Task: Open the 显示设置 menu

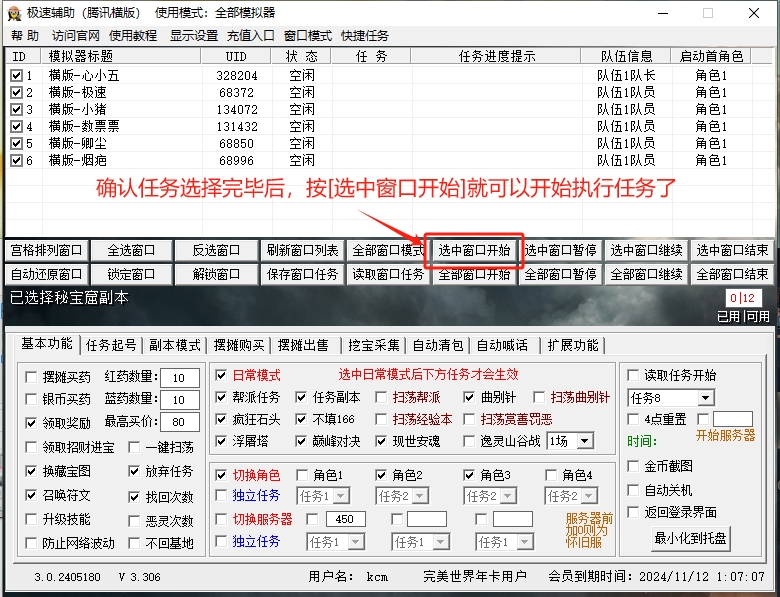Action: coord(193,35)
